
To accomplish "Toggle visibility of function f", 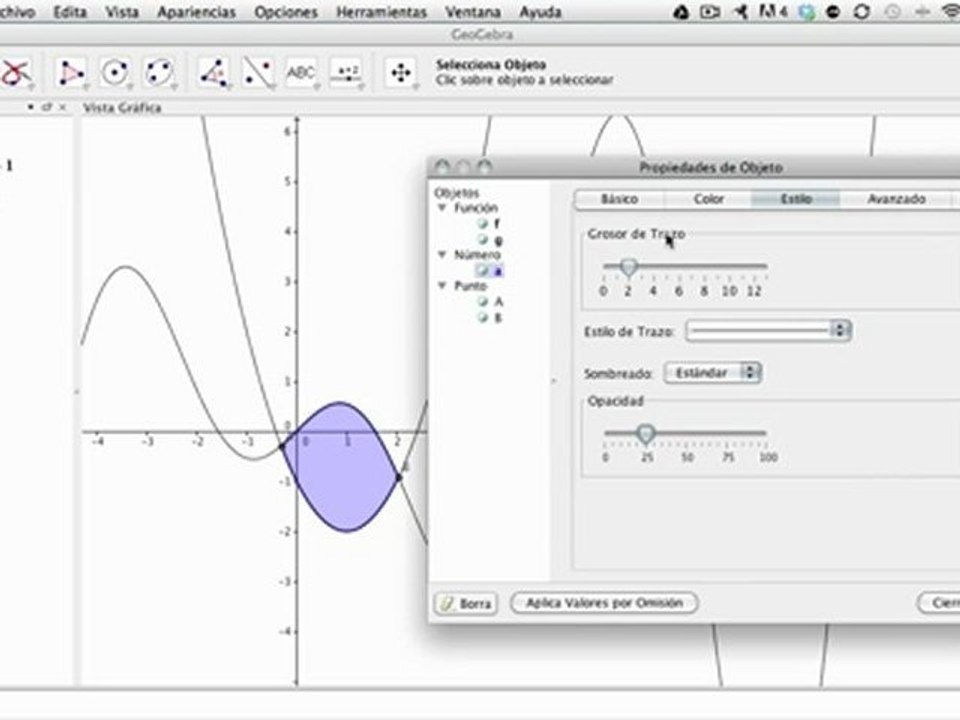I will point(482,223).
